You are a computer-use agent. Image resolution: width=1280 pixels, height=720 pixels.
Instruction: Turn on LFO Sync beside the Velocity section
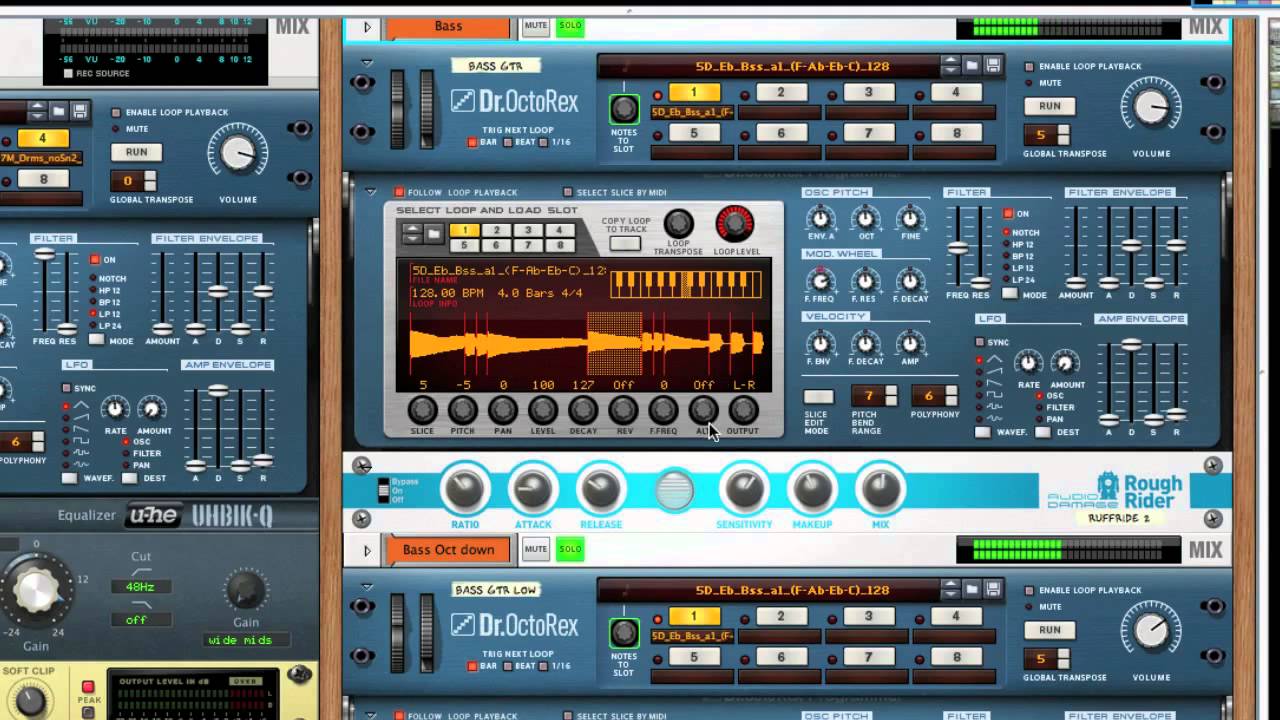[x=980, y=342]
